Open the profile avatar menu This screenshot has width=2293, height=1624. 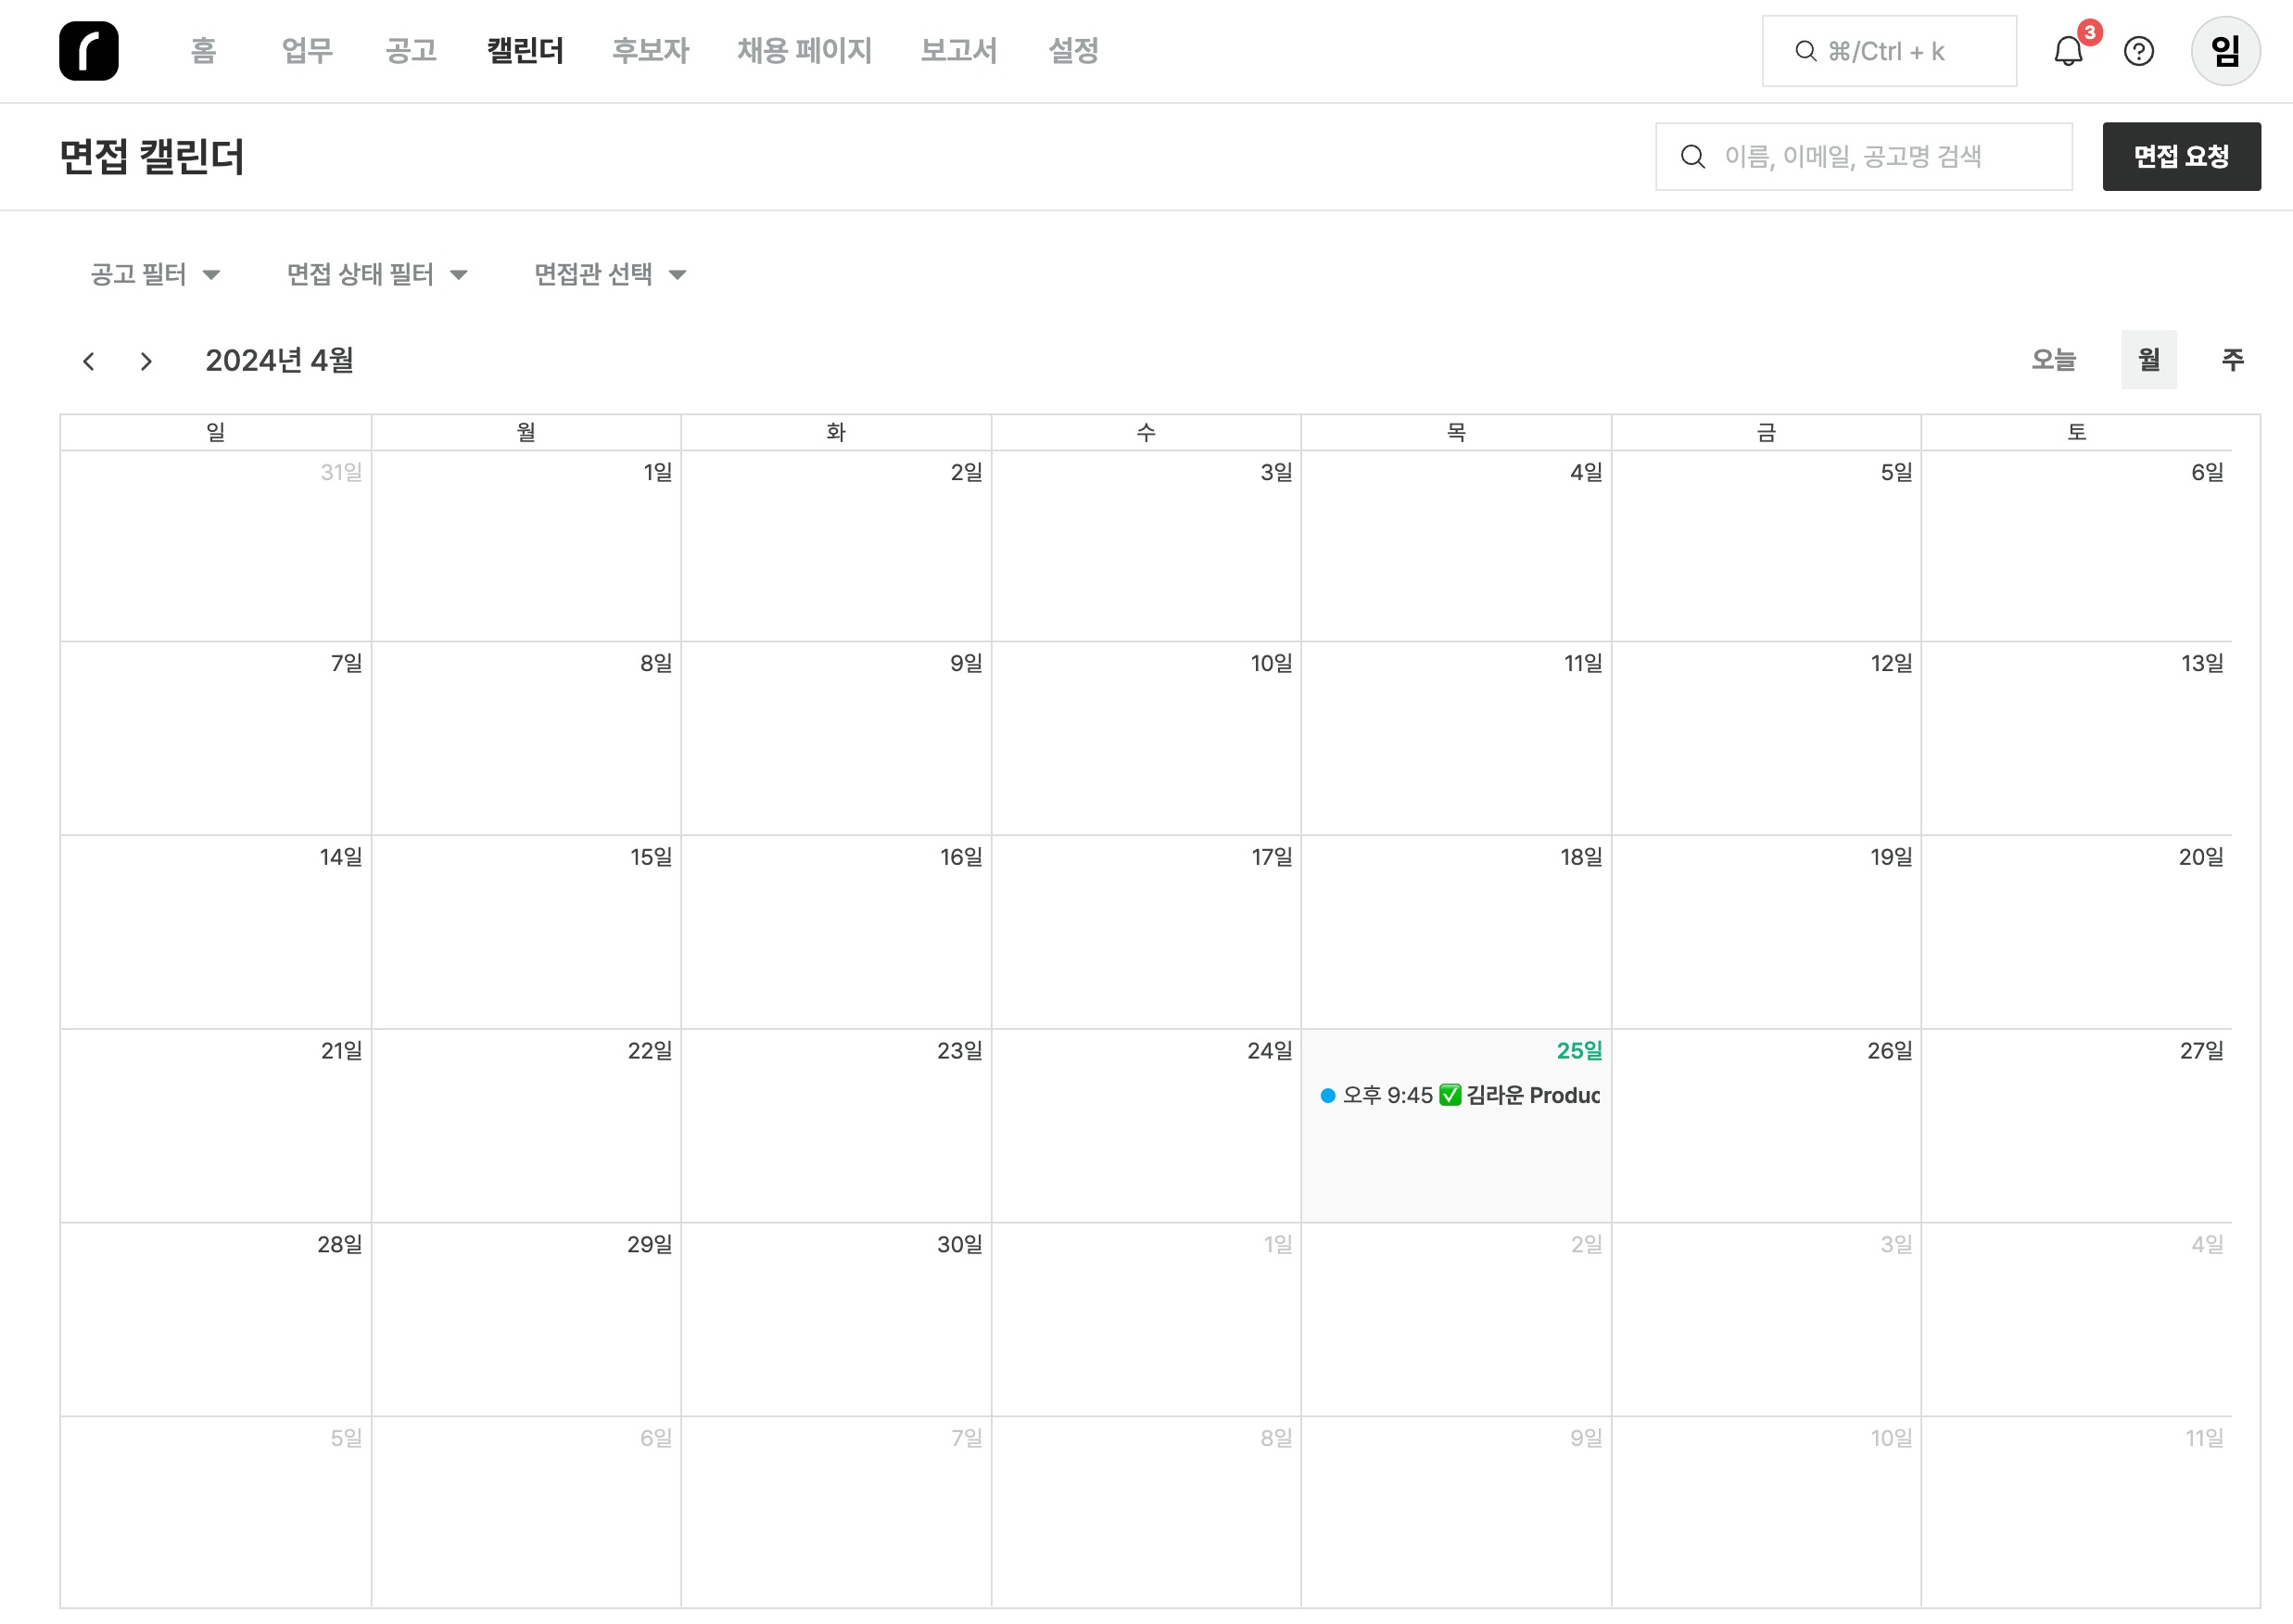coord(2224,51)
